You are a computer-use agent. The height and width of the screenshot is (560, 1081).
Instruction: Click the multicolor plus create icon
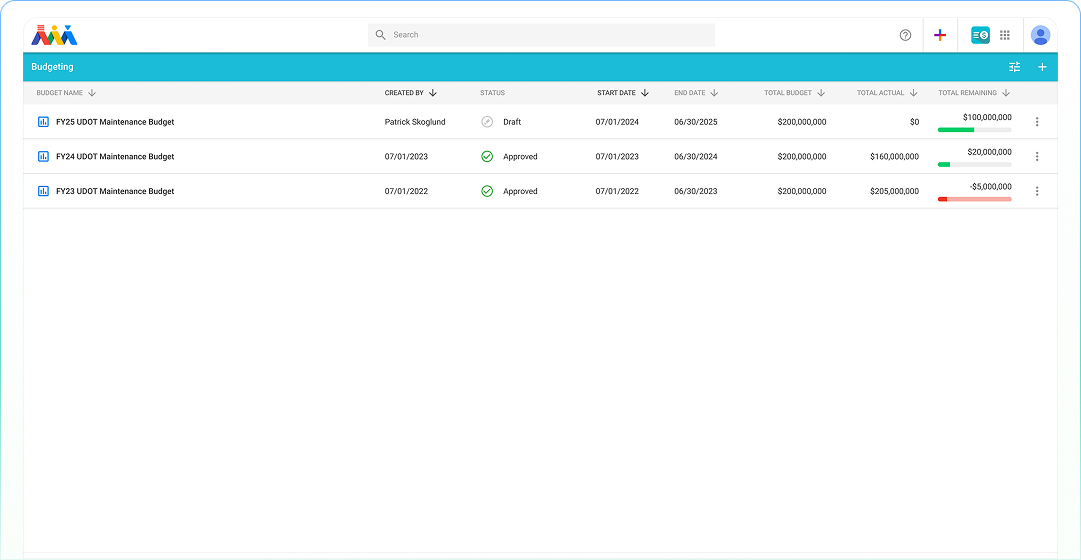(x=940, y=35)
